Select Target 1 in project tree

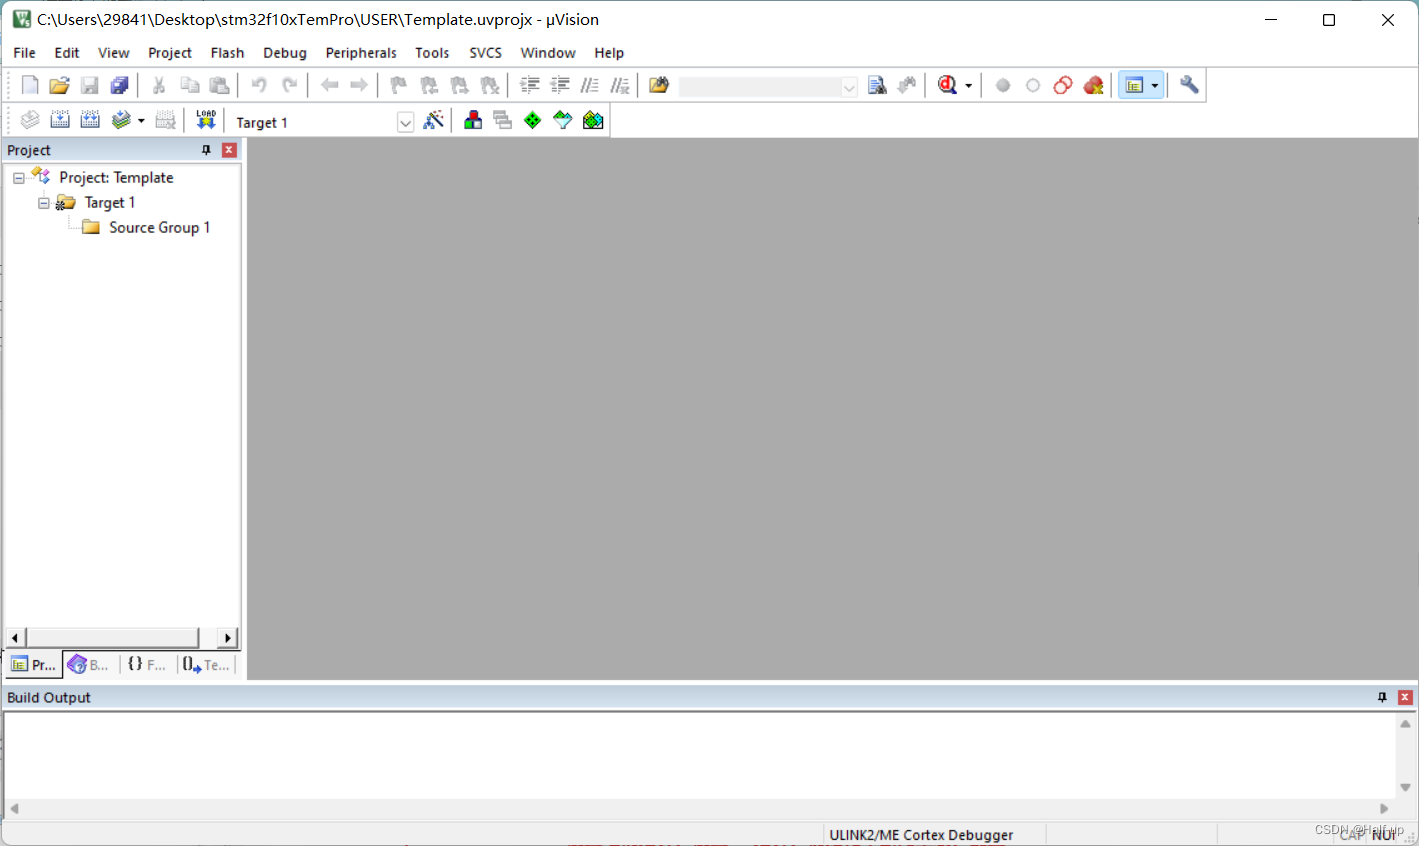110,203
